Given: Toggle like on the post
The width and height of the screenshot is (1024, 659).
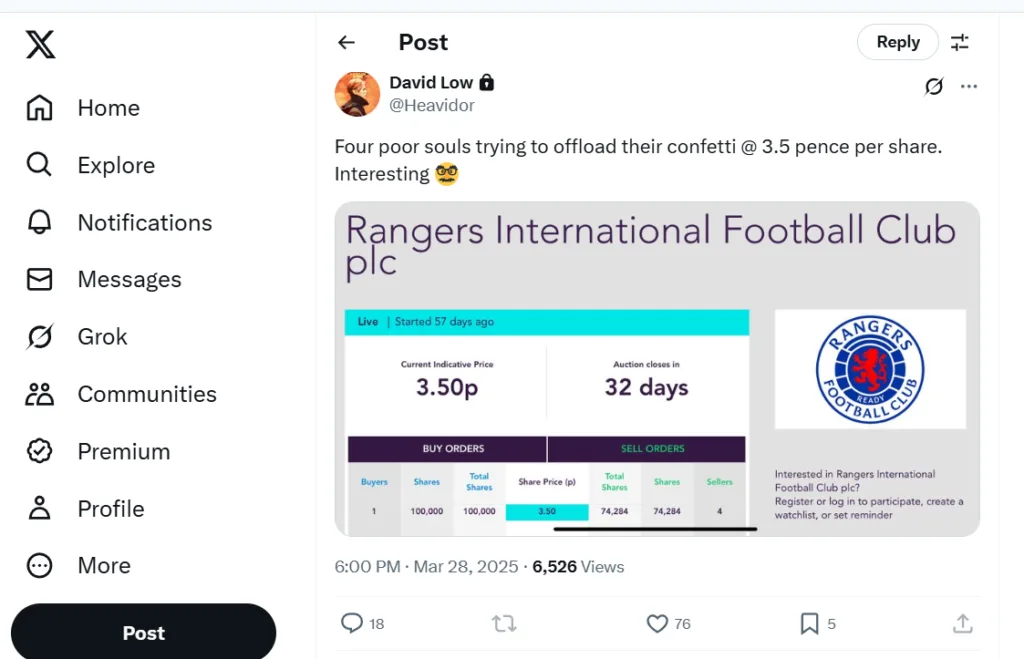Looking at the screenshot, I should [657, 624].
